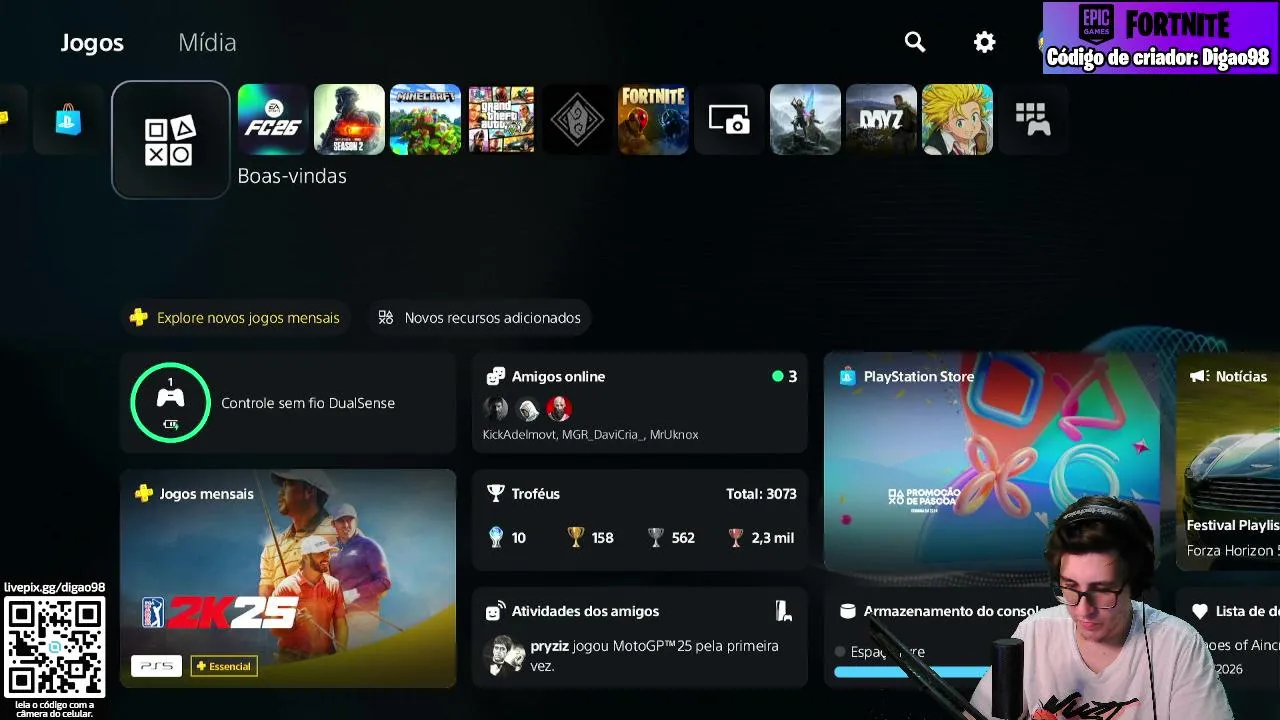This screenshot has width=1280, height=720.
Task: Open Explore novos jogos mensais pill
Action: coord(236,318)
